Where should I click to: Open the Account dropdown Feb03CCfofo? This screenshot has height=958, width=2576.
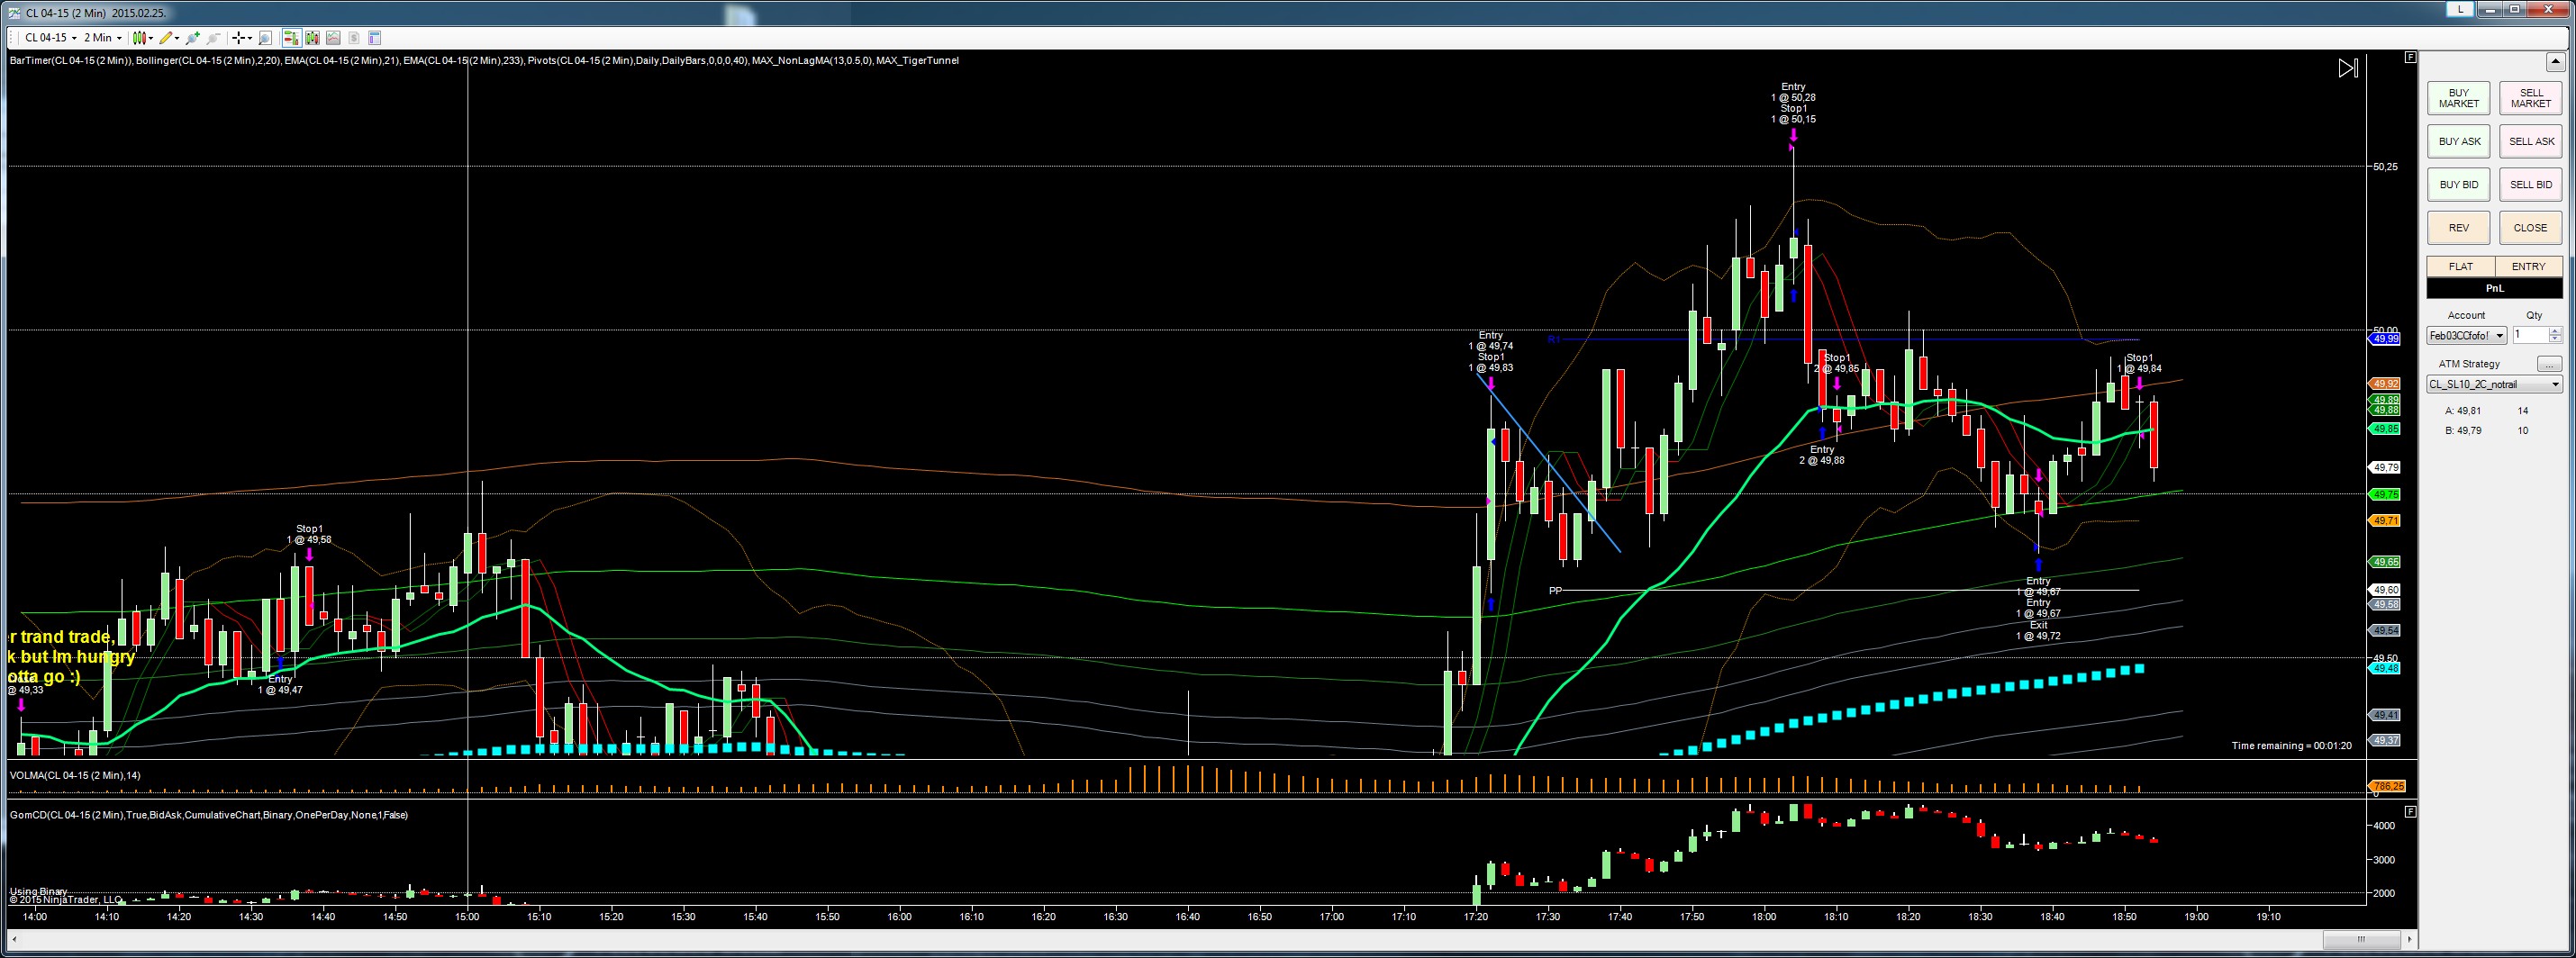(2467, 335)
